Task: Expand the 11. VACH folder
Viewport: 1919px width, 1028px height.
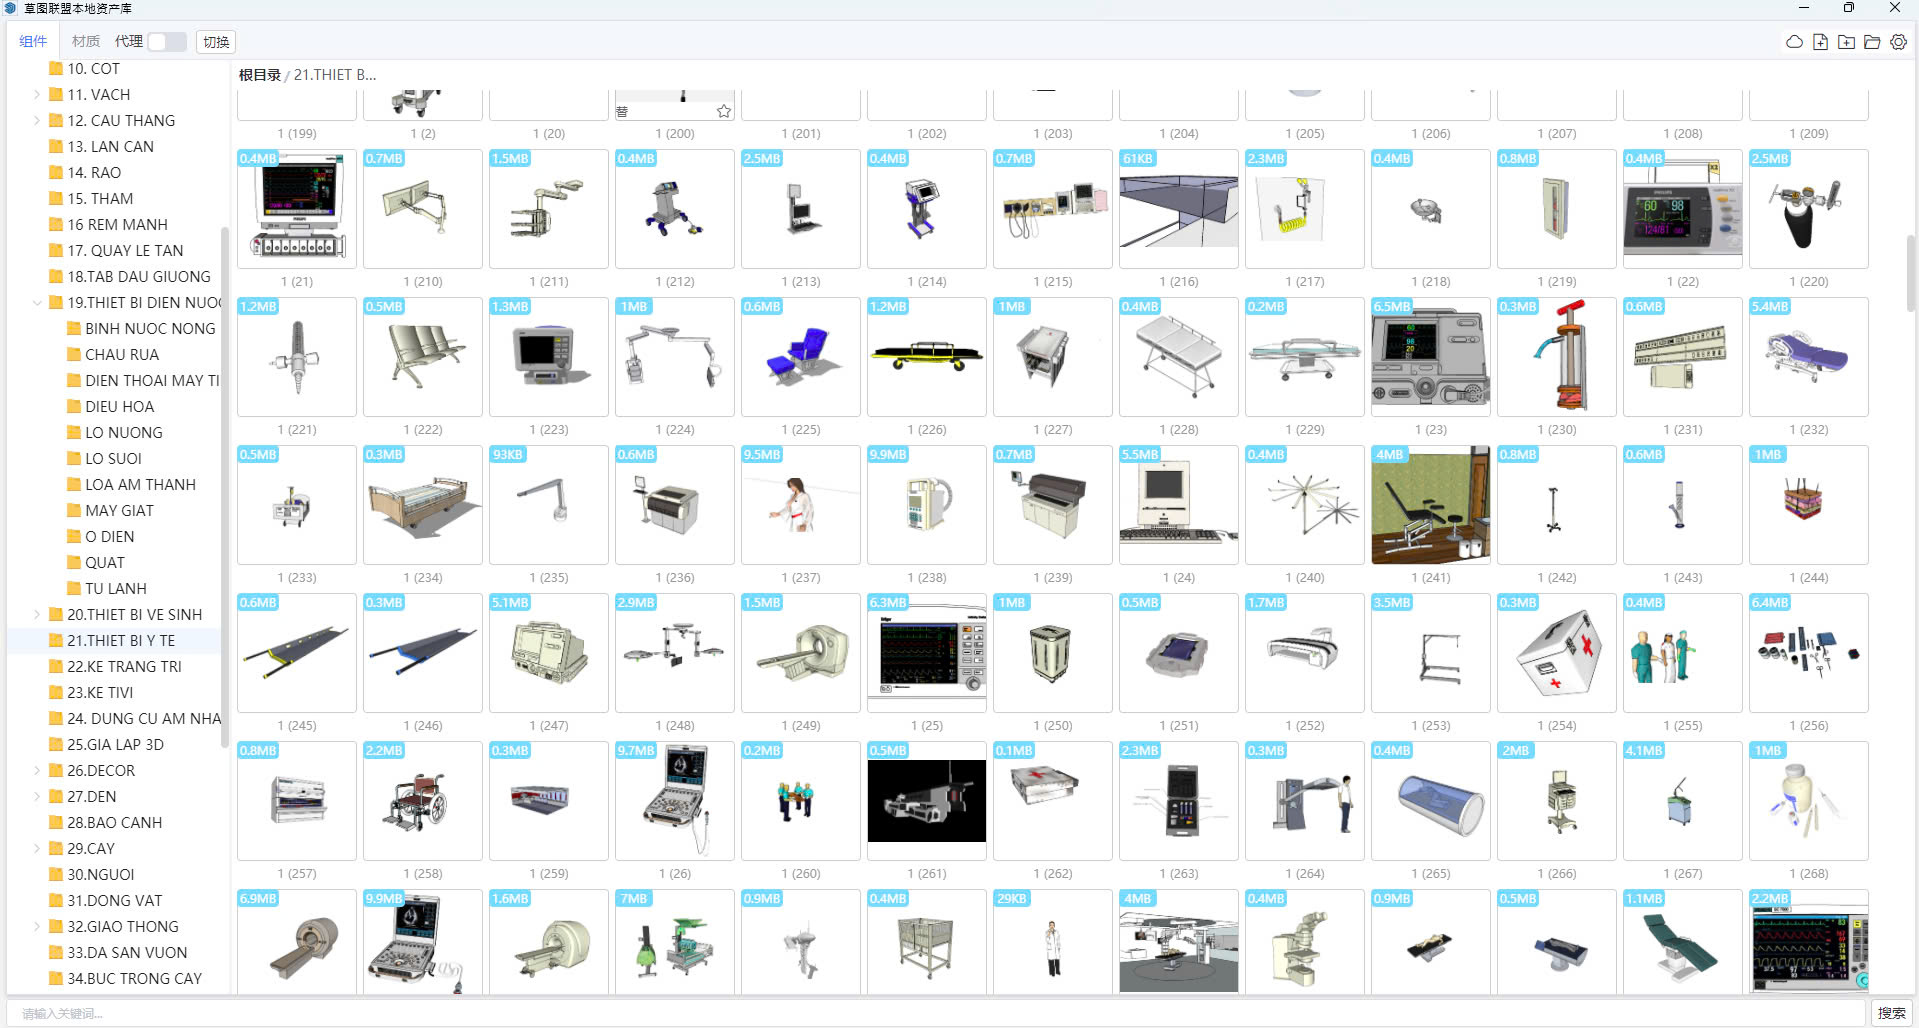Action: pyautogui.click(x=37, y=95)
